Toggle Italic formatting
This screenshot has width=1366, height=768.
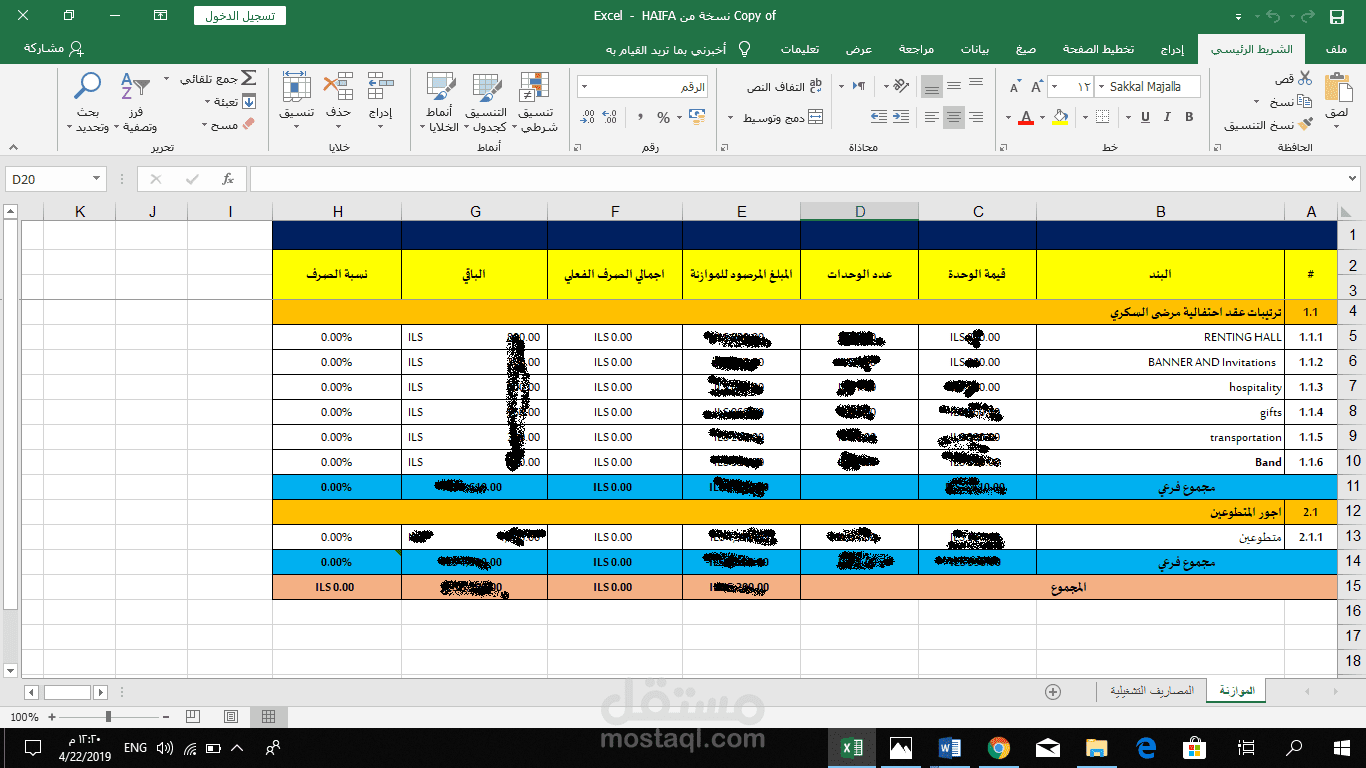(1166, 118)
